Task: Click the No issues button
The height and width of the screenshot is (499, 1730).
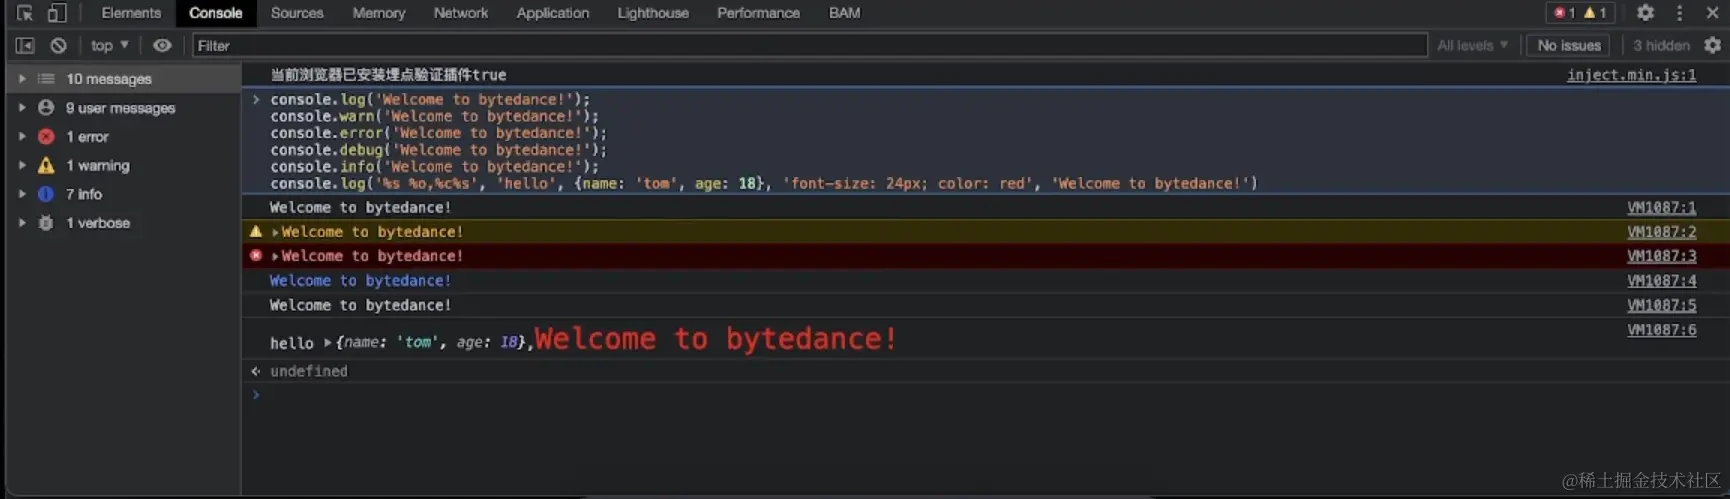Action: click(1569, 45)
